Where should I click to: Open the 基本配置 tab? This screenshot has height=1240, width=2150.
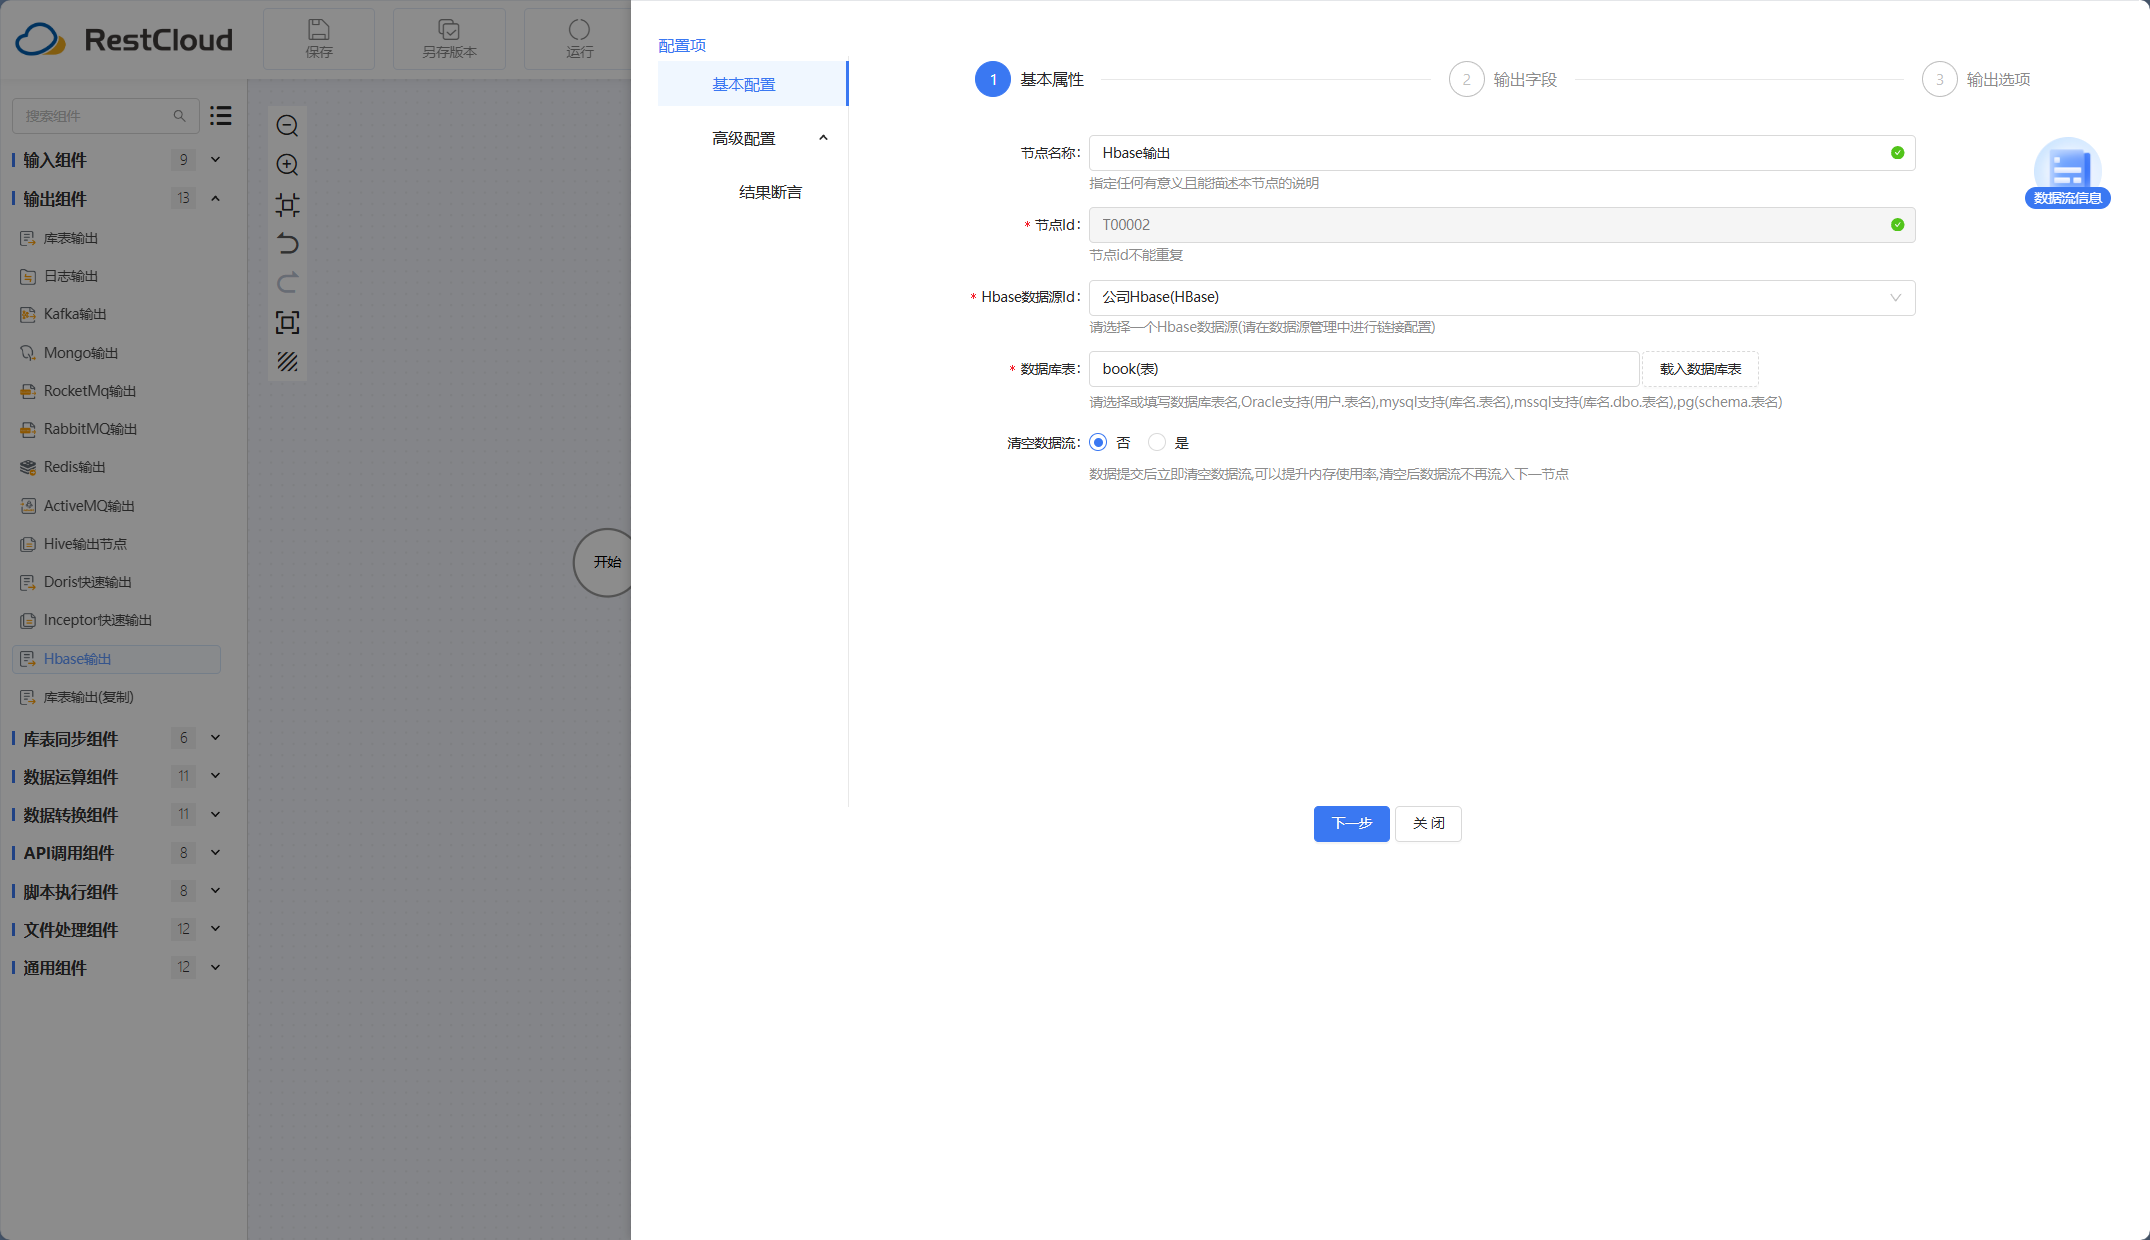point(752,84)
